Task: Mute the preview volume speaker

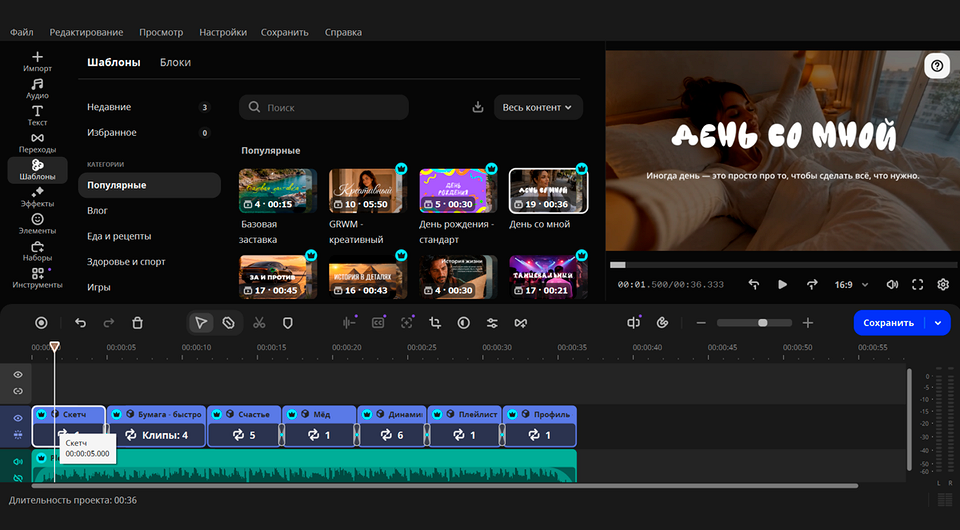Action: coord(892,285)
